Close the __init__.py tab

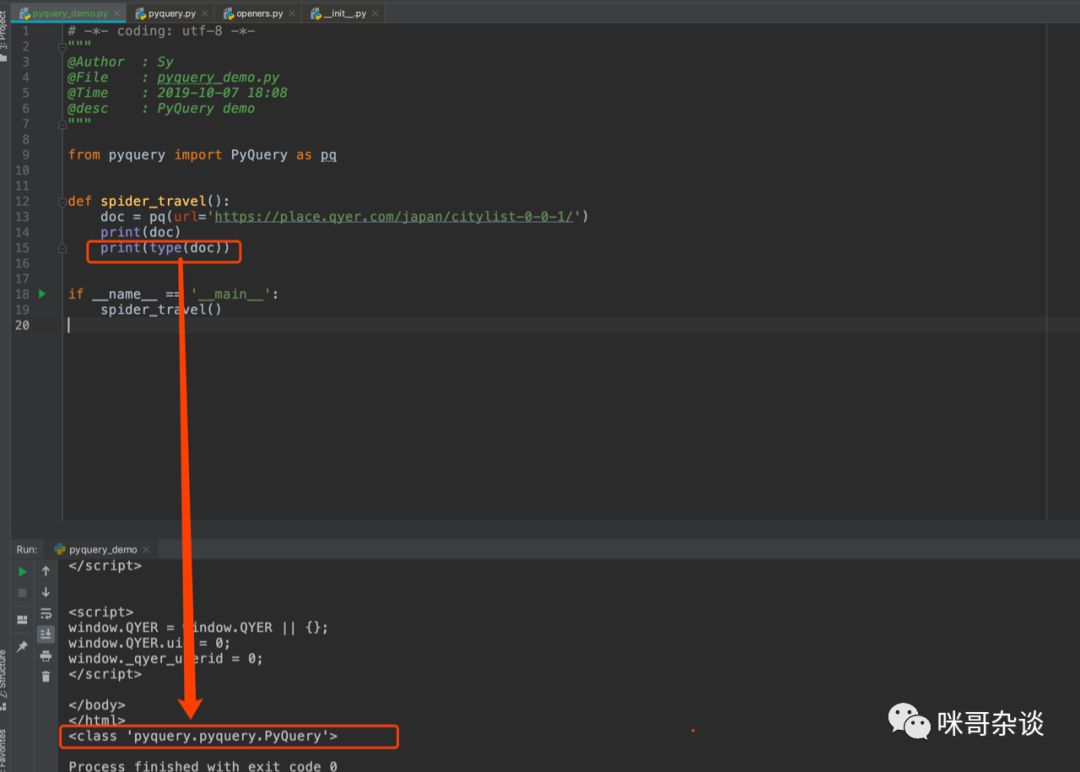click(x=375, y=13)
